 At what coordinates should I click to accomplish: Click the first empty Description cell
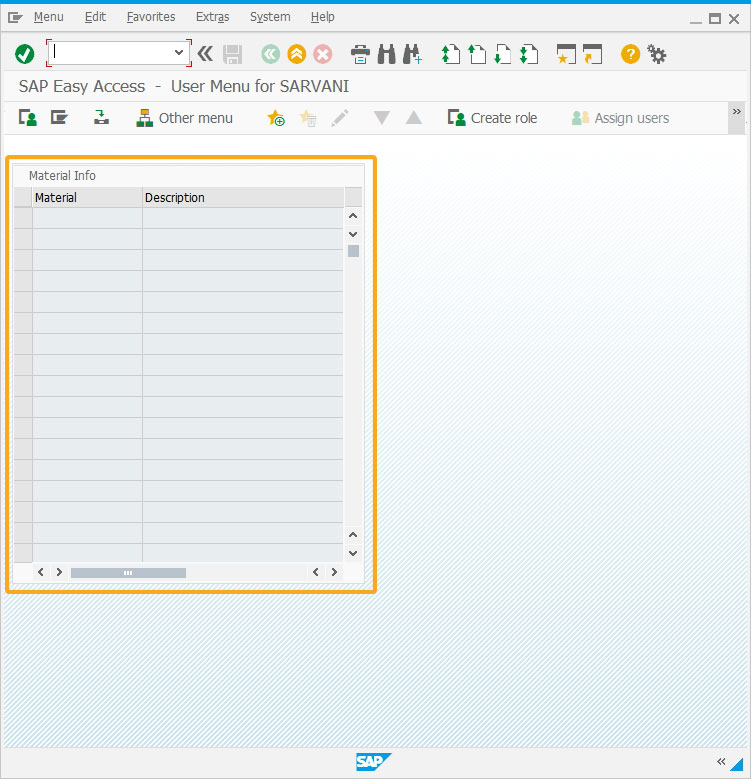(x=243, y=218)
